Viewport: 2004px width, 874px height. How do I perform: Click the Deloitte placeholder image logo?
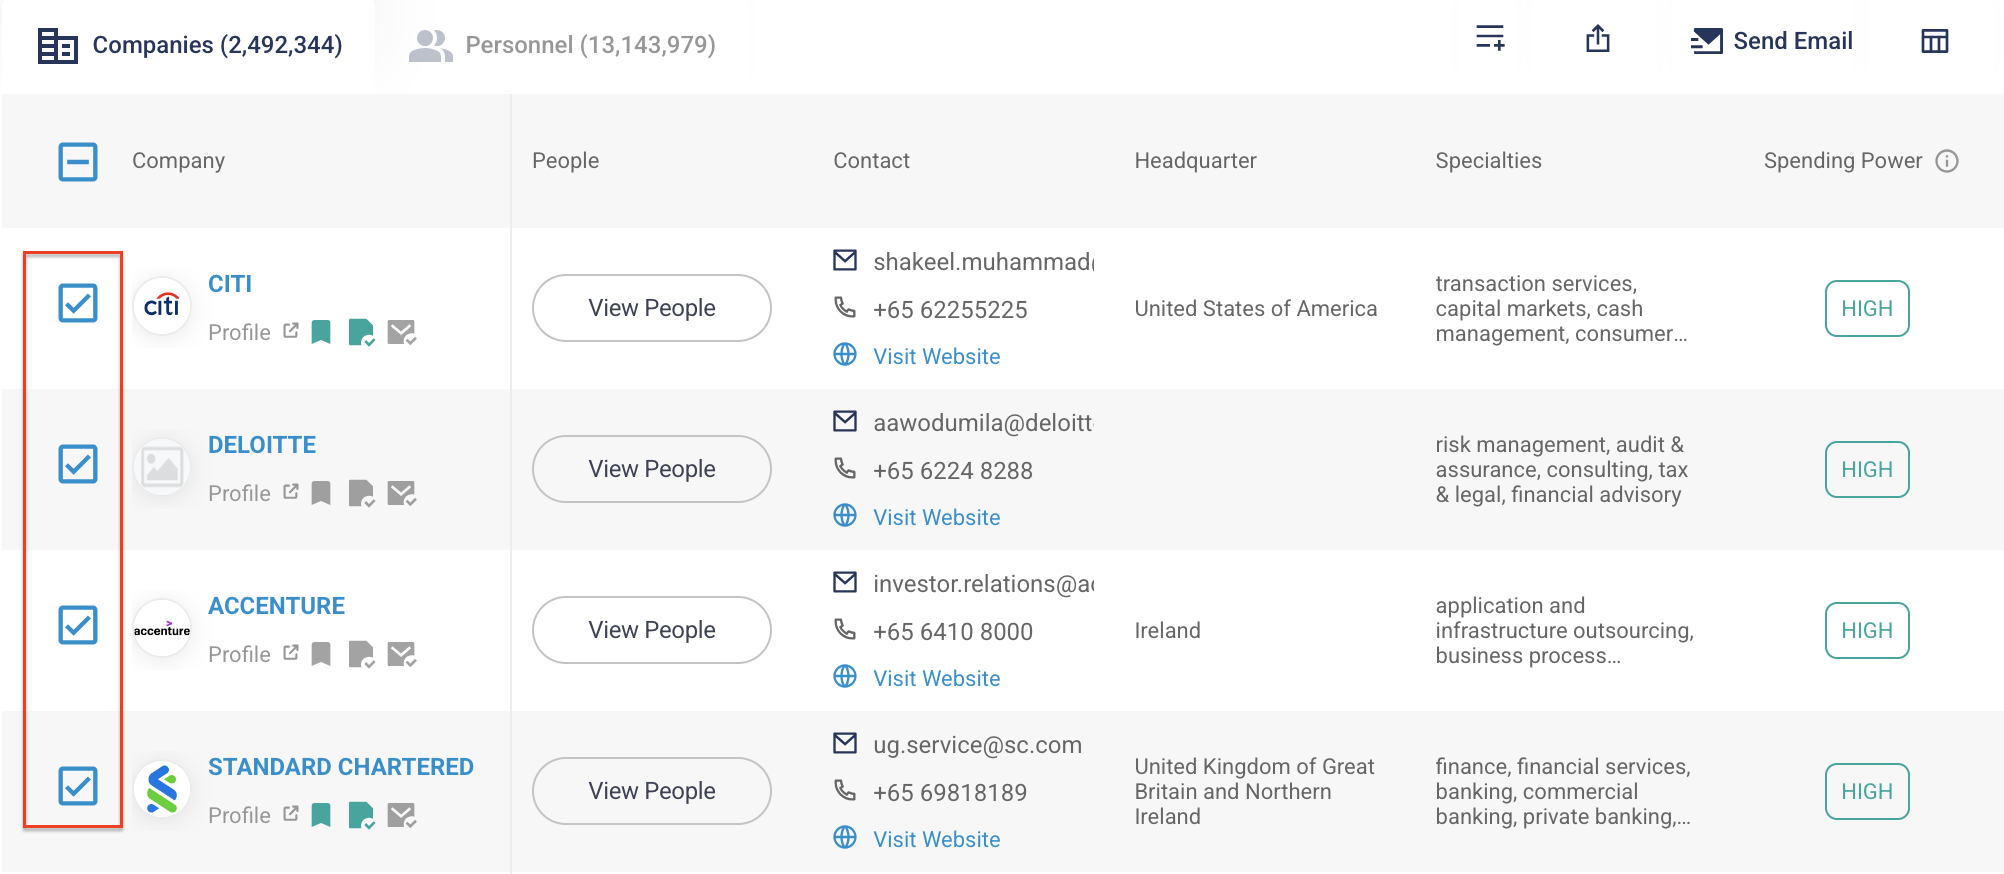click(x=162, y=467)
